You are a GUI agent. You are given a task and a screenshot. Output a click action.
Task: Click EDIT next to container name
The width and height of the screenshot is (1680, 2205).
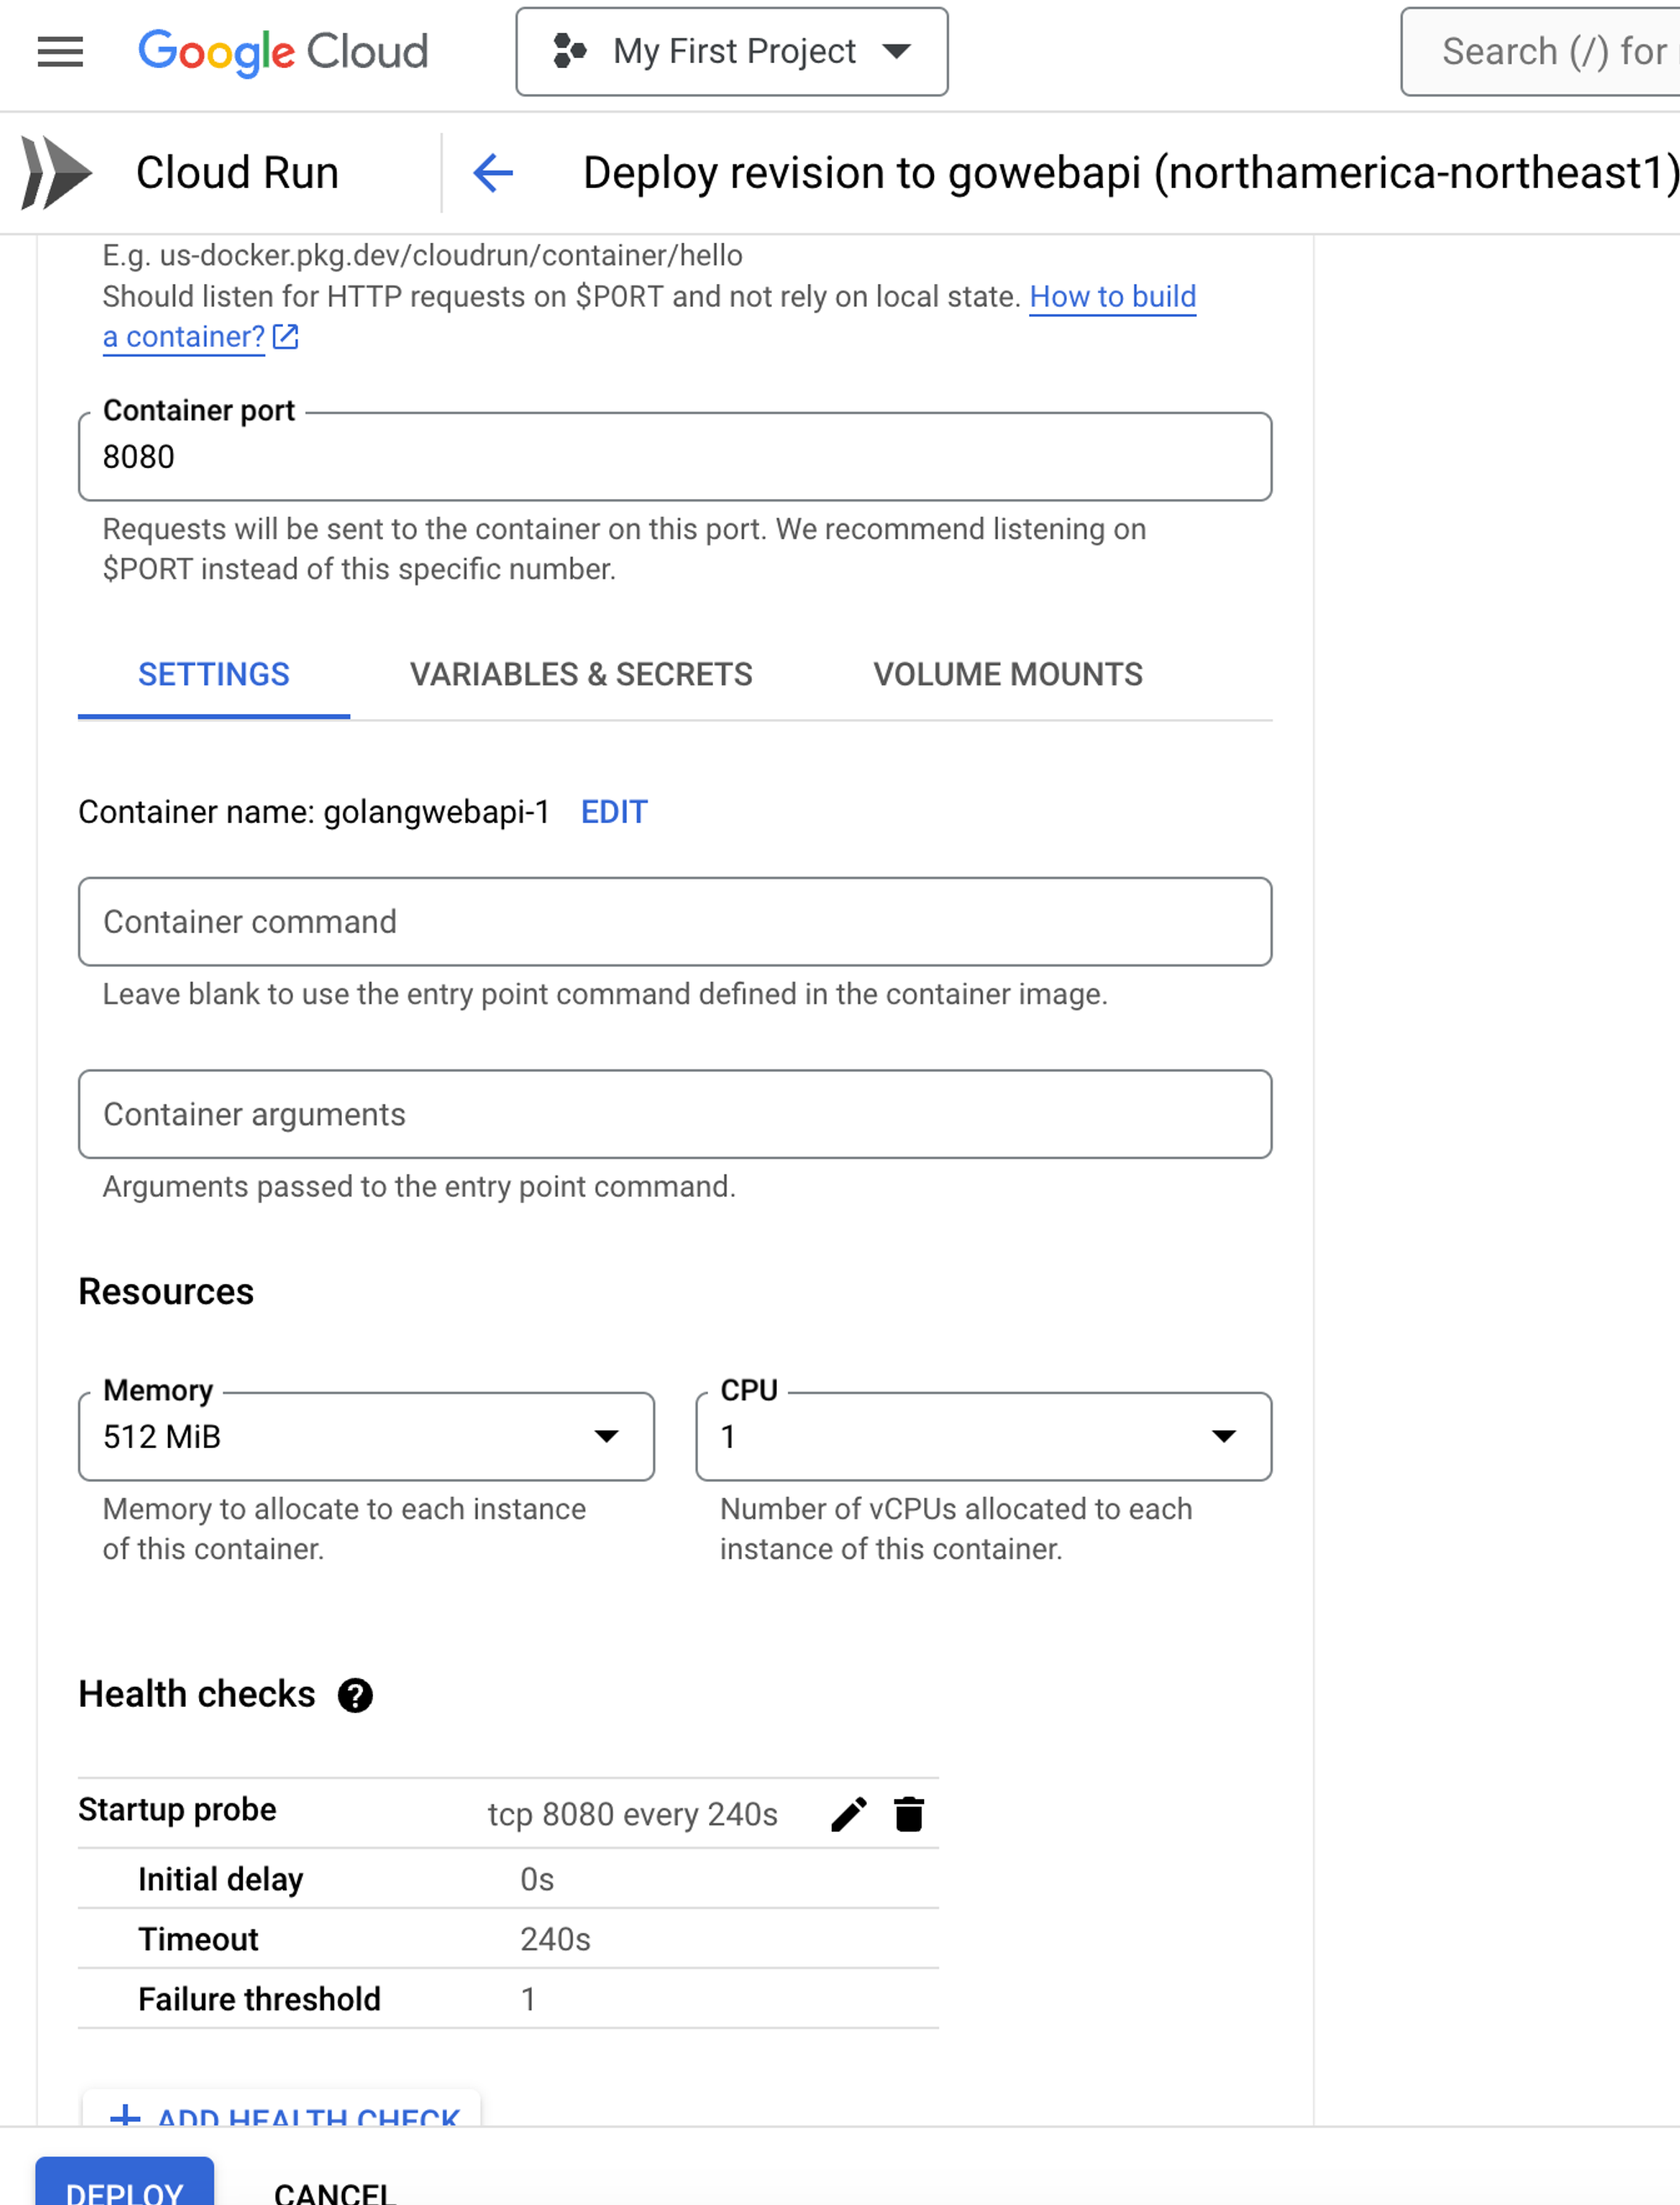pyautogui.click(x=614, y=812)
